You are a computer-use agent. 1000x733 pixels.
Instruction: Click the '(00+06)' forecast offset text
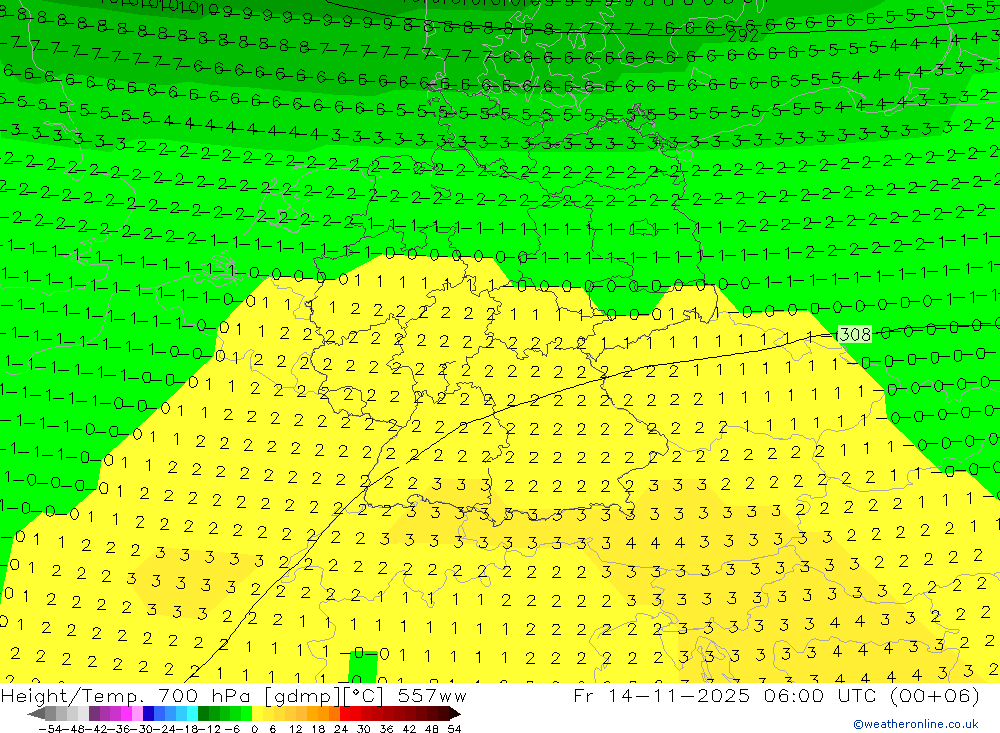point(934,695)
